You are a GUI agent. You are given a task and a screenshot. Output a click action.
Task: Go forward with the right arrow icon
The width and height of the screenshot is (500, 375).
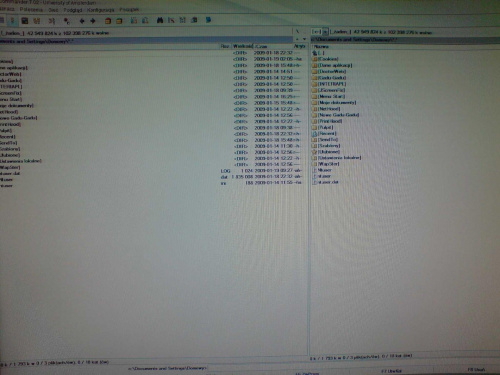(93, 21)
